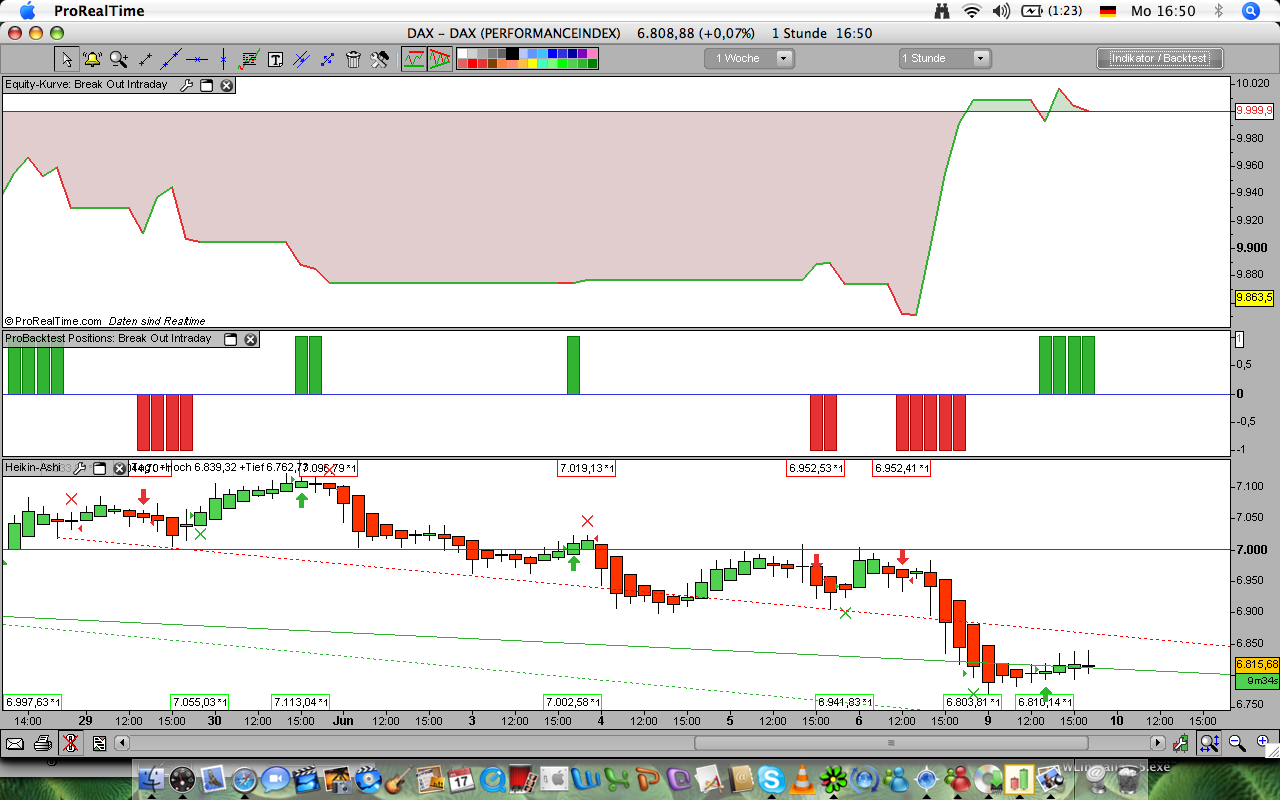Click the printer icon below chart

pos(43,743)
